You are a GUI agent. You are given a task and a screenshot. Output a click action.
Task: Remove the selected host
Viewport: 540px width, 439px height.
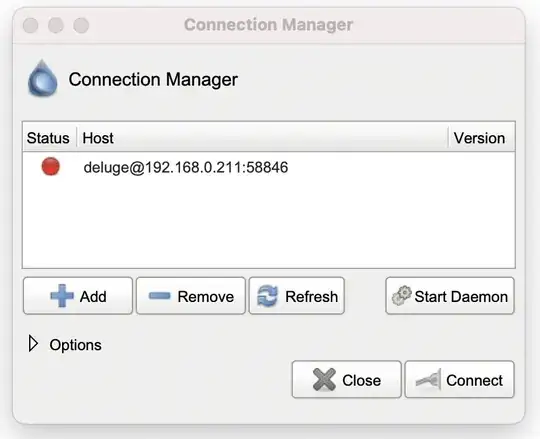click(x=191, y=296)
